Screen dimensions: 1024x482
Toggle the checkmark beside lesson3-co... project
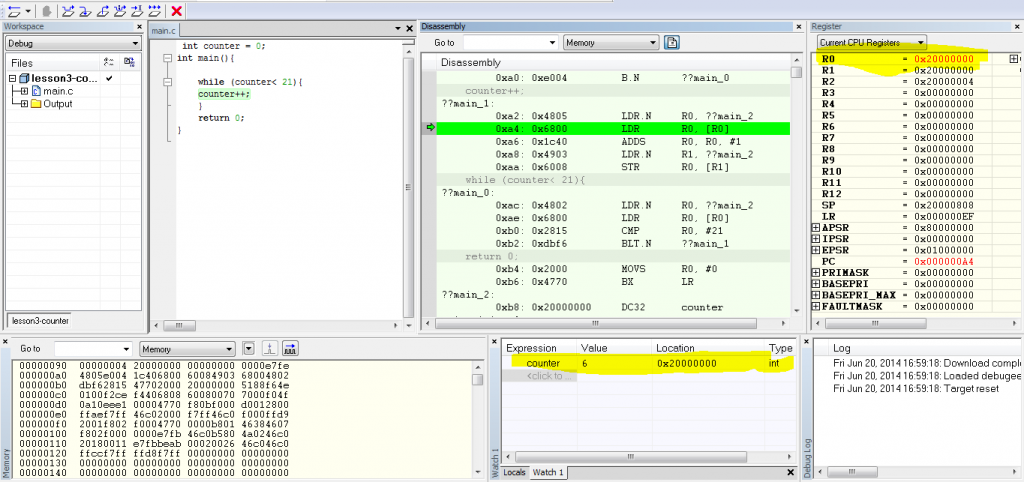pyautogui.click(x=109, y=78)
